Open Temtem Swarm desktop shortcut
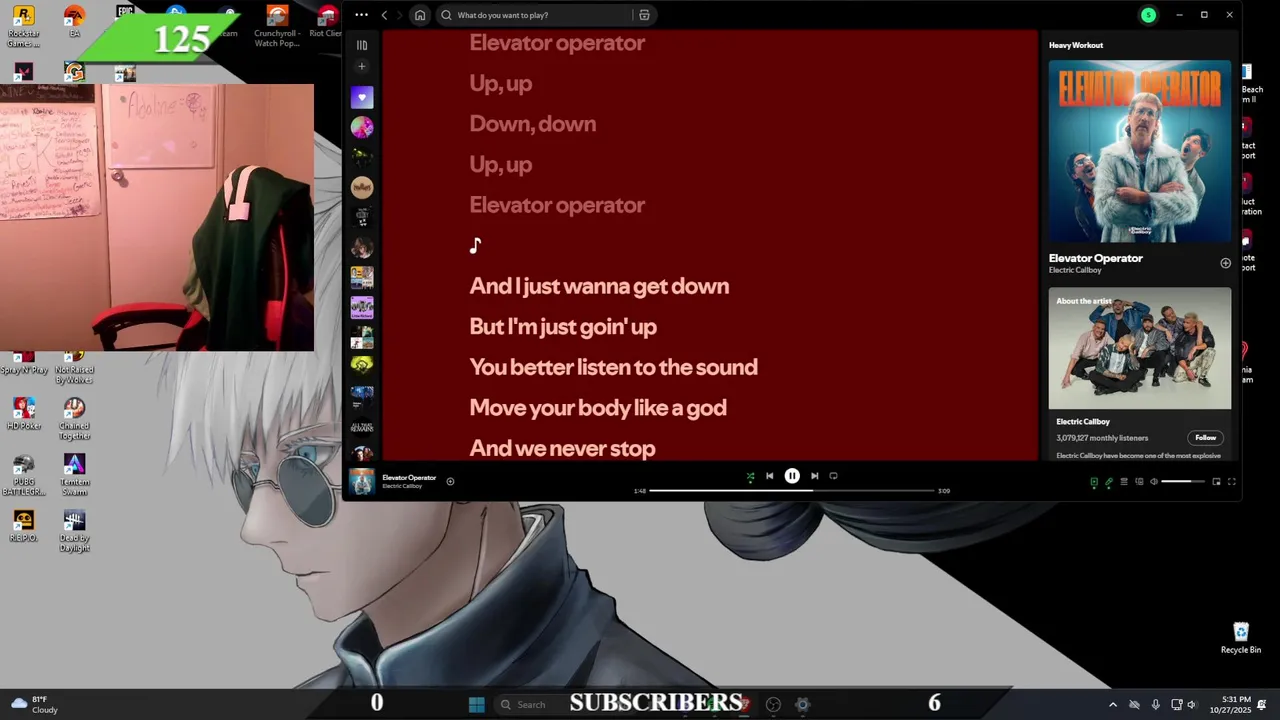 [74, 475]
